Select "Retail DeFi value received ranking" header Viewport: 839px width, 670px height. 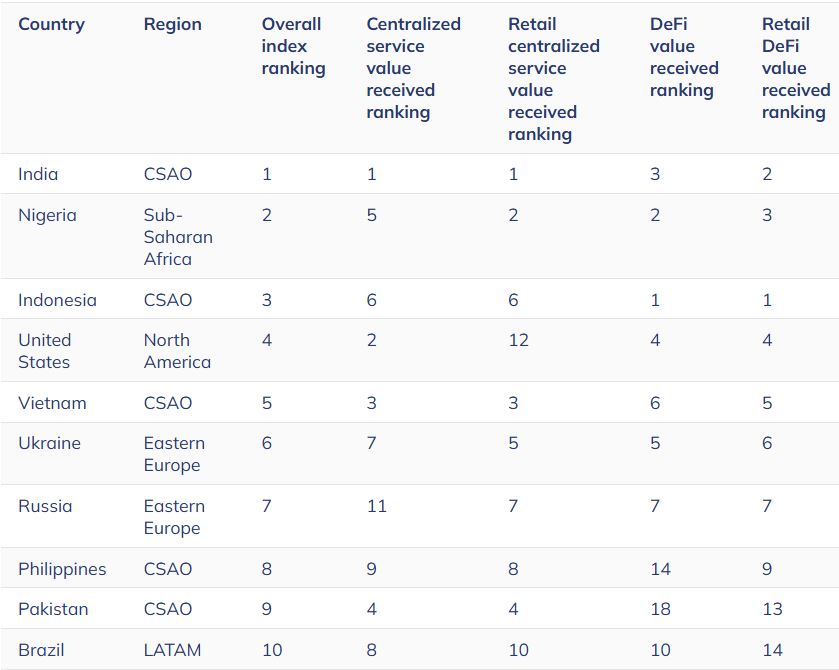tap(795, 68)
